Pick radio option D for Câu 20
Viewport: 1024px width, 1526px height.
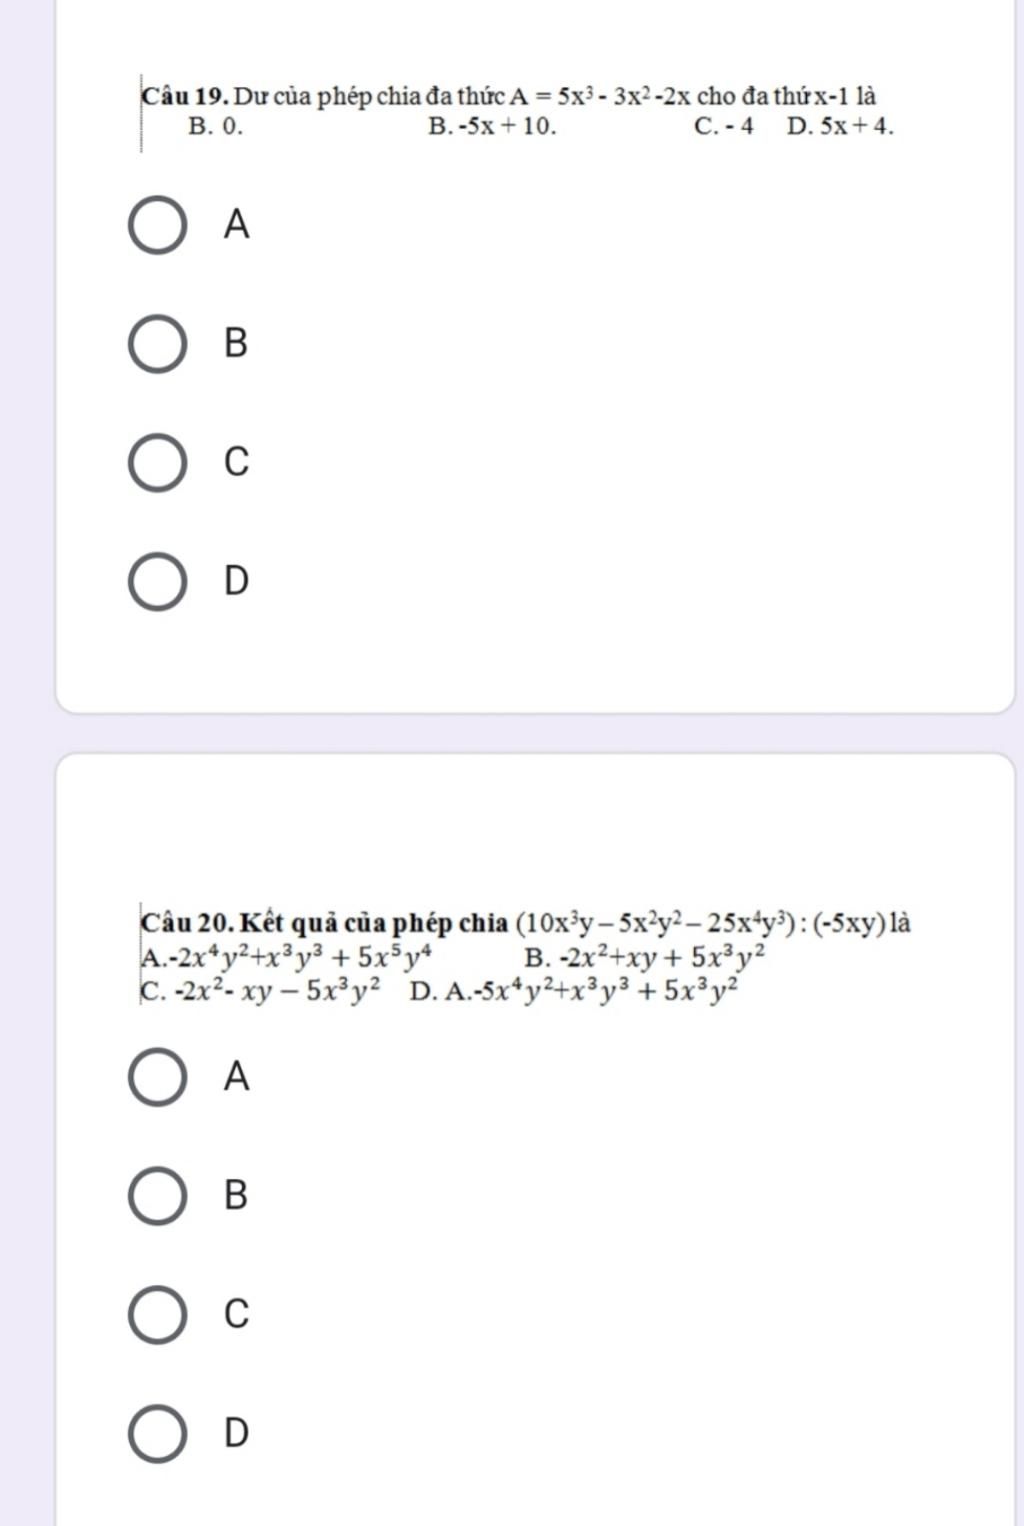coord(157,1433)
